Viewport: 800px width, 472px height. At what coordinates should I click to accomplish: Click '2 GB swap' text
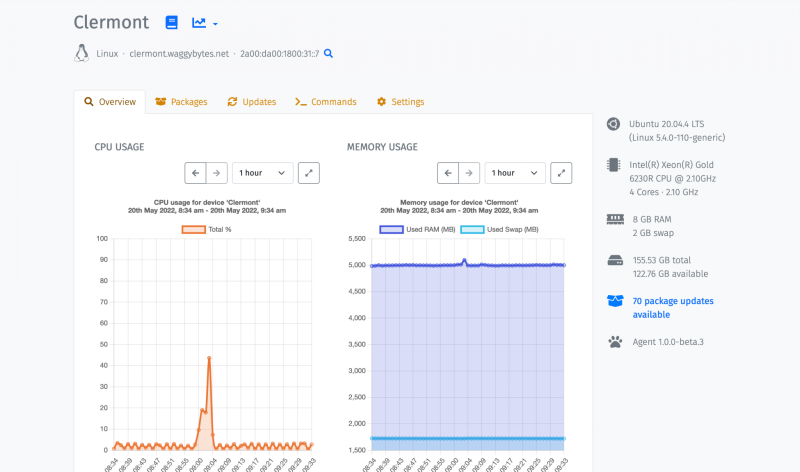coord(653,233)
